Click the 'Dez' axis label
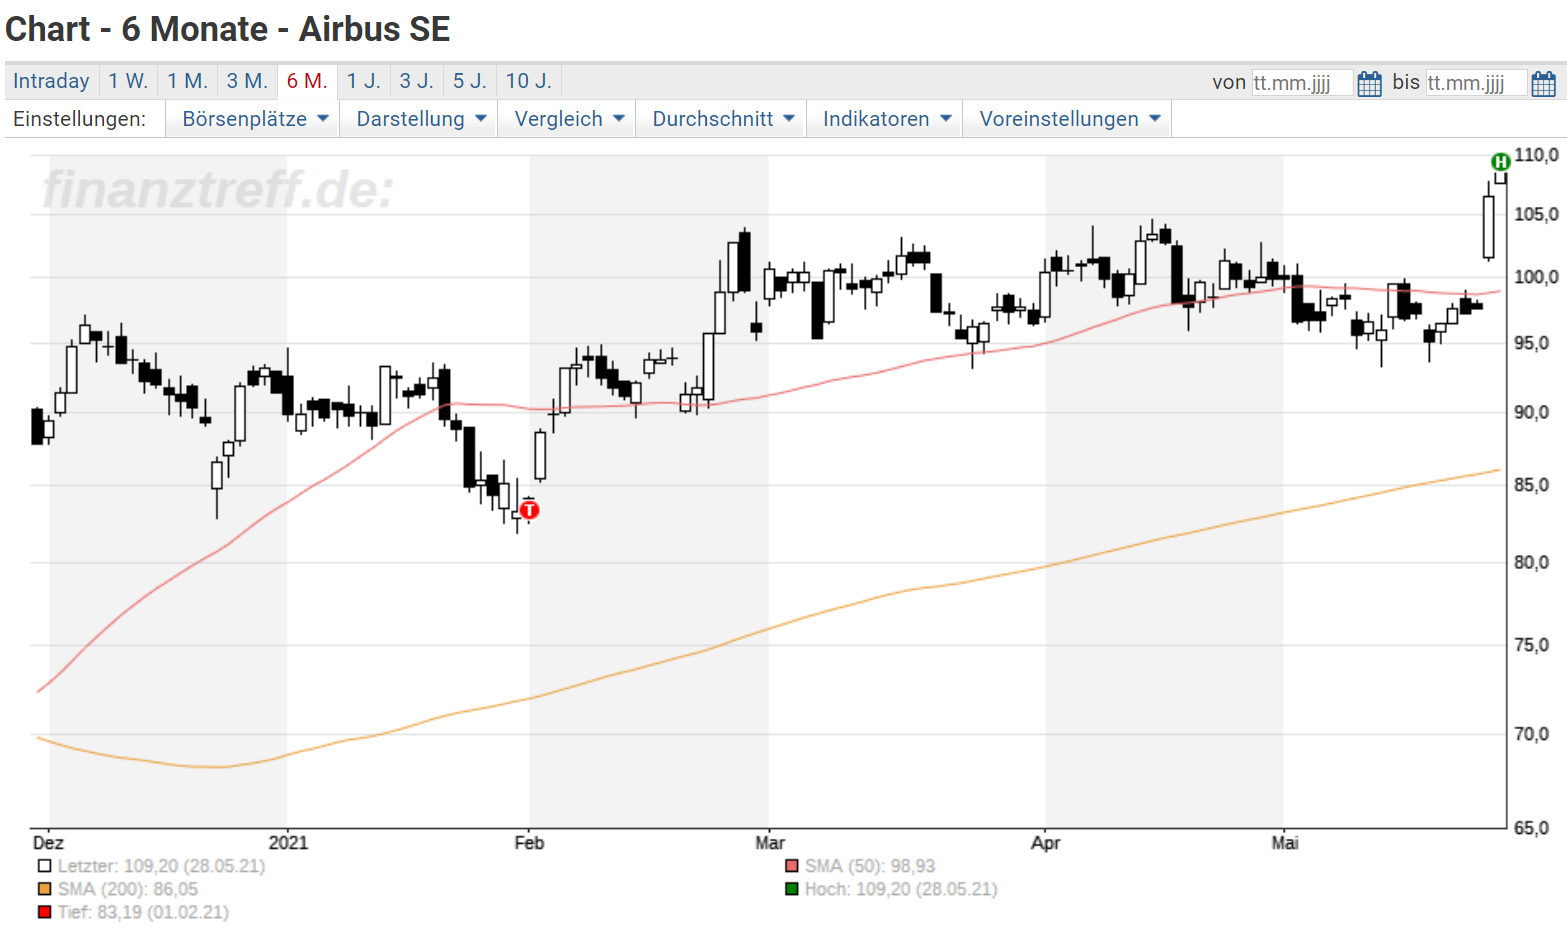Viewport: 1567px width, 947px height. (48, 843)
